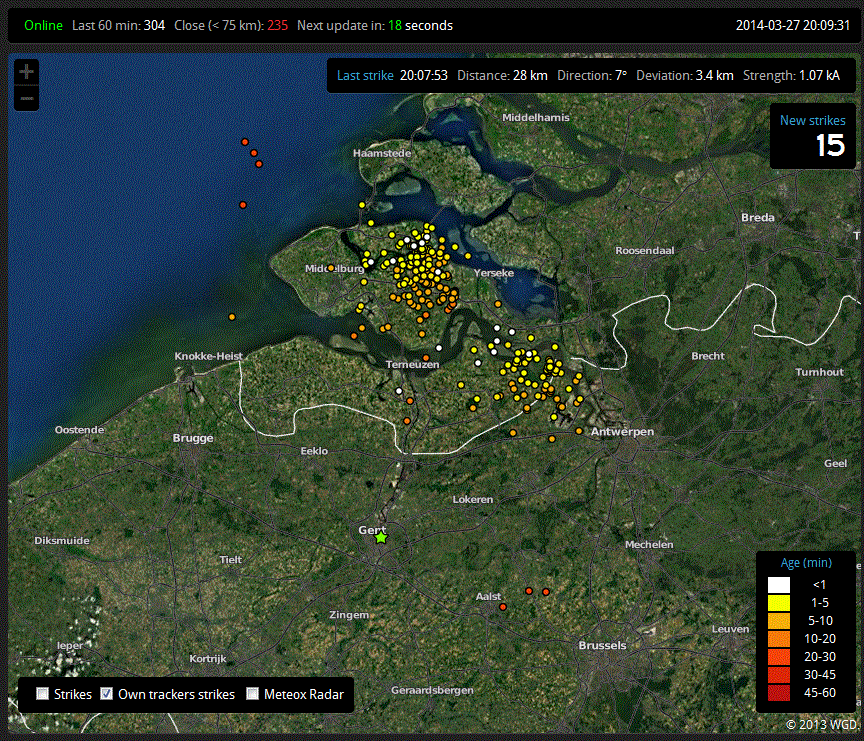Click the Last strike label

click(365, 75)
